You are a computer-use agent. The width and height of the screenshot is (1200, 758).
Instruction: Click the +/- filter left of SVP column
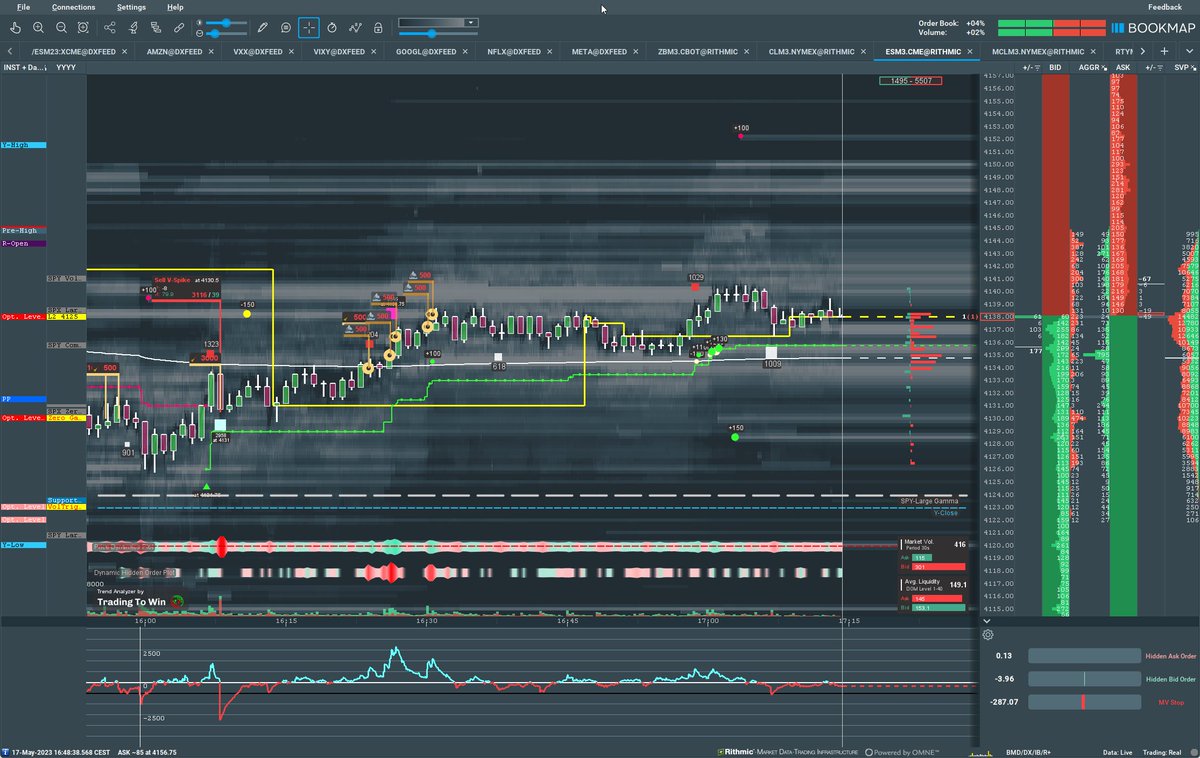point(1153,67)
